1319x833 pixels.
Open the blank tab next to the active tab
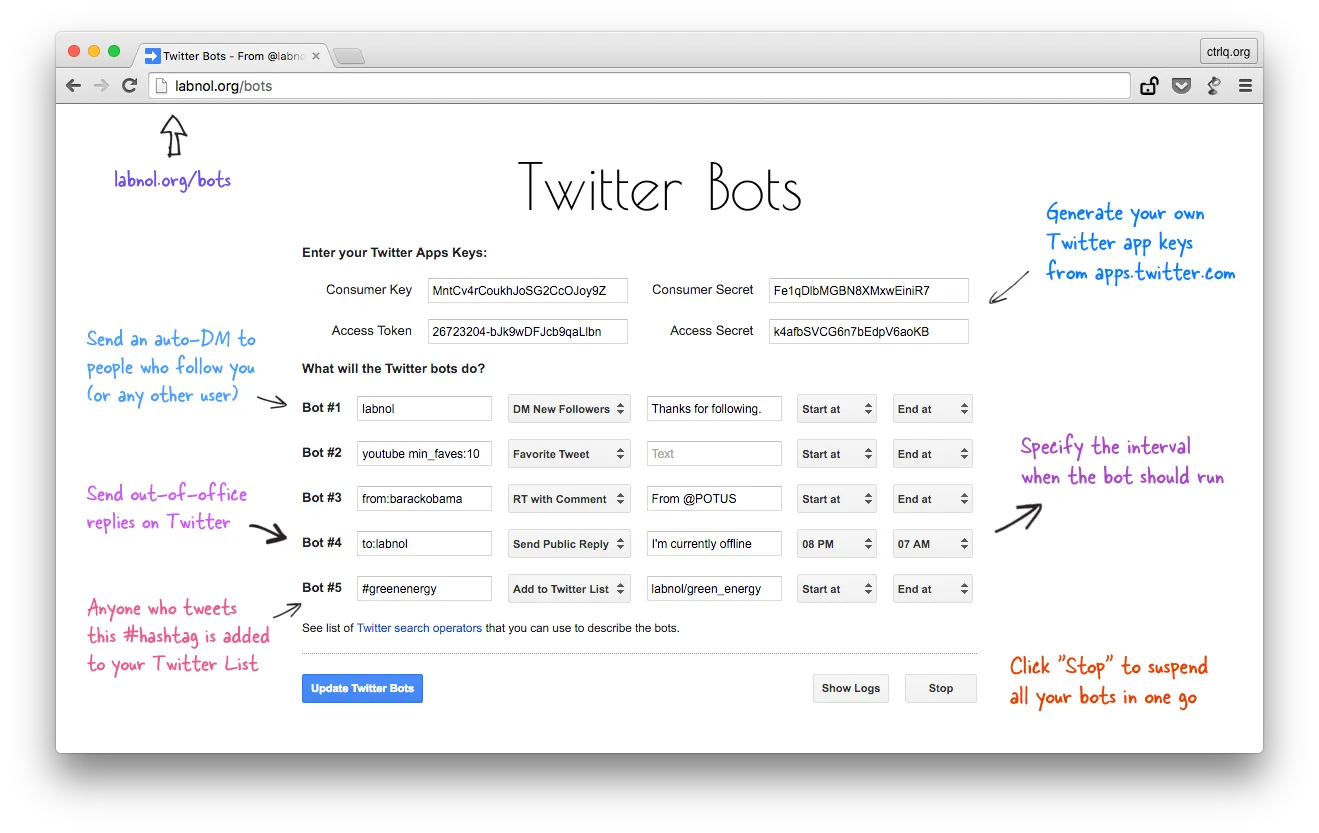point(348,56)
